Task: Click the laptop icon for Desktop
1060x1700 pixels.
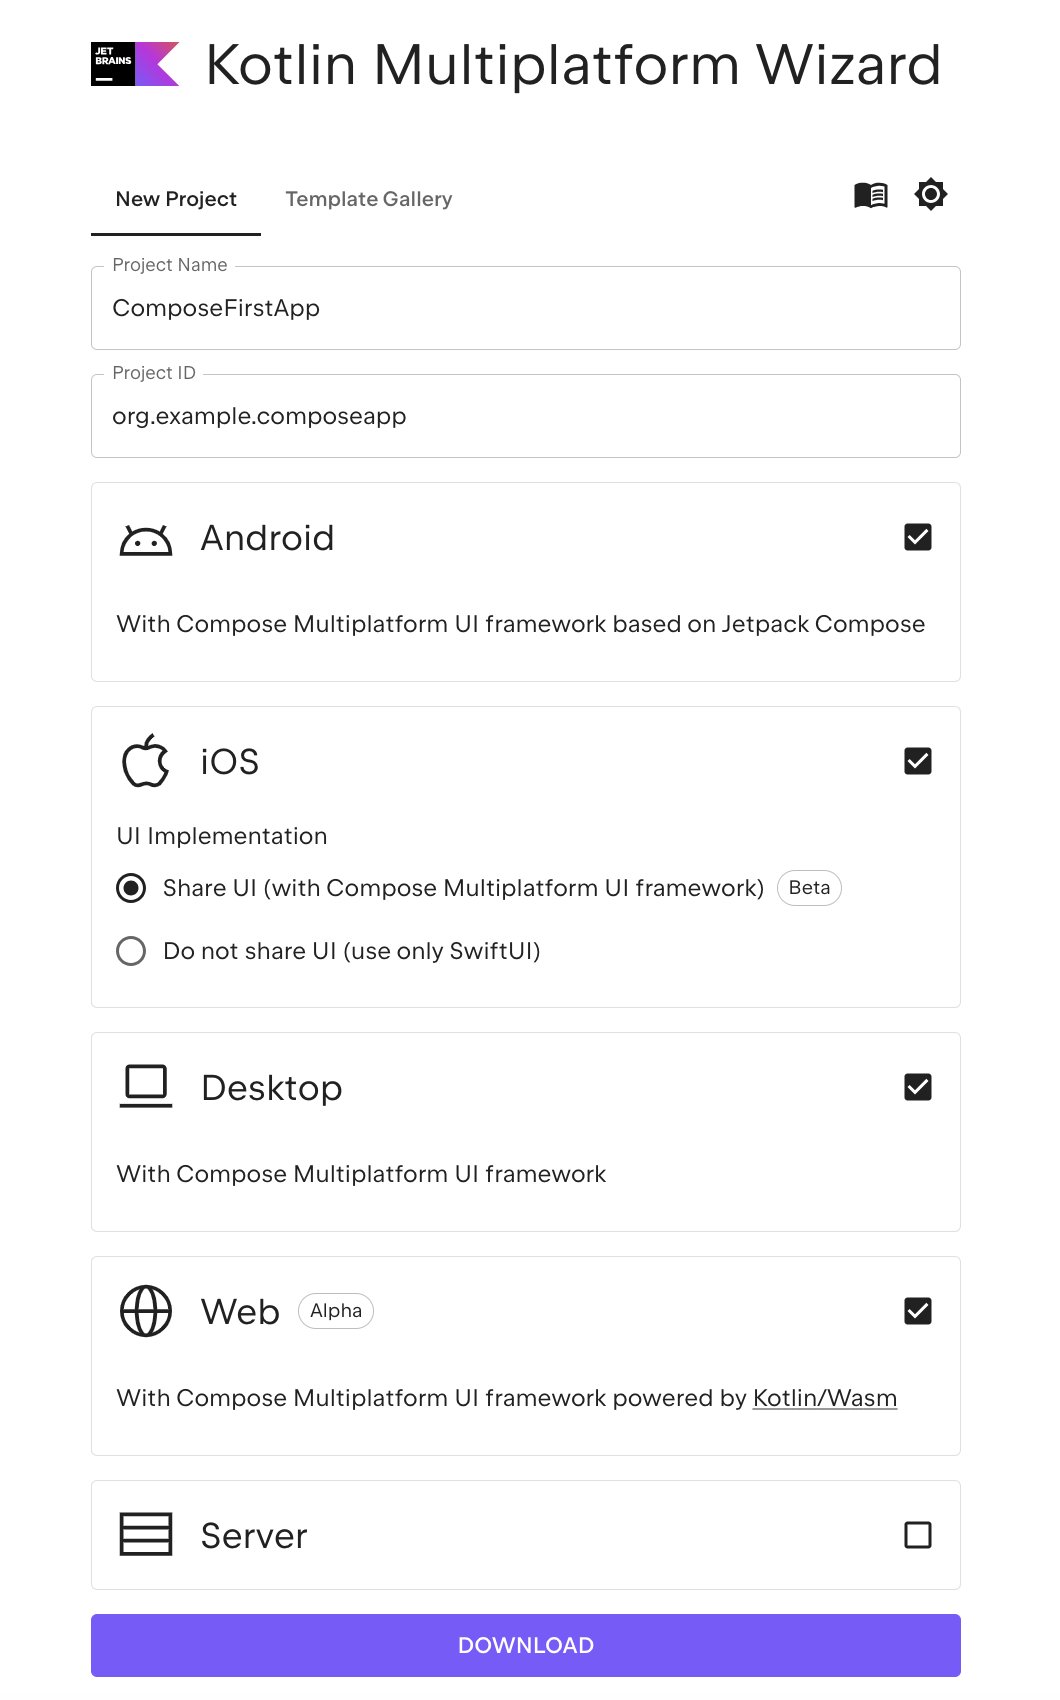Action: coord(145,1087)
